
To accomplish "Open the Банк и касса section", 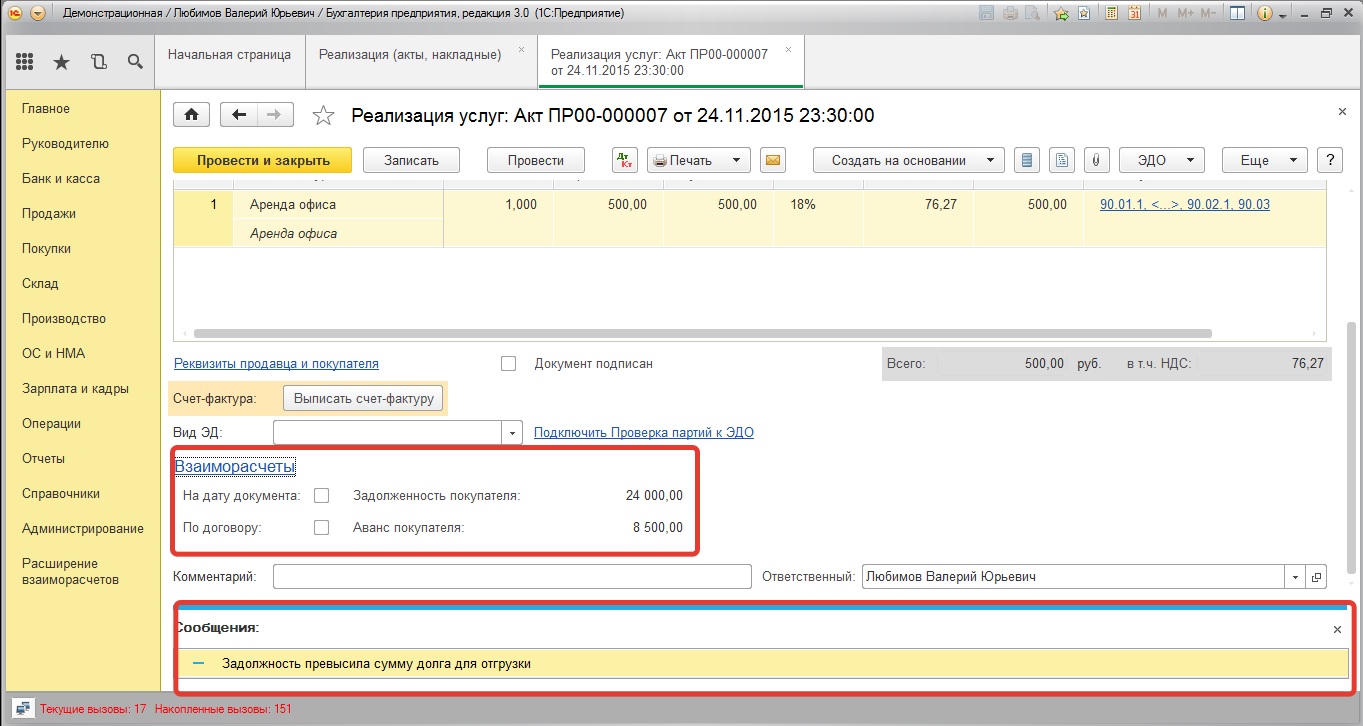I will click(x=61, y=178).
